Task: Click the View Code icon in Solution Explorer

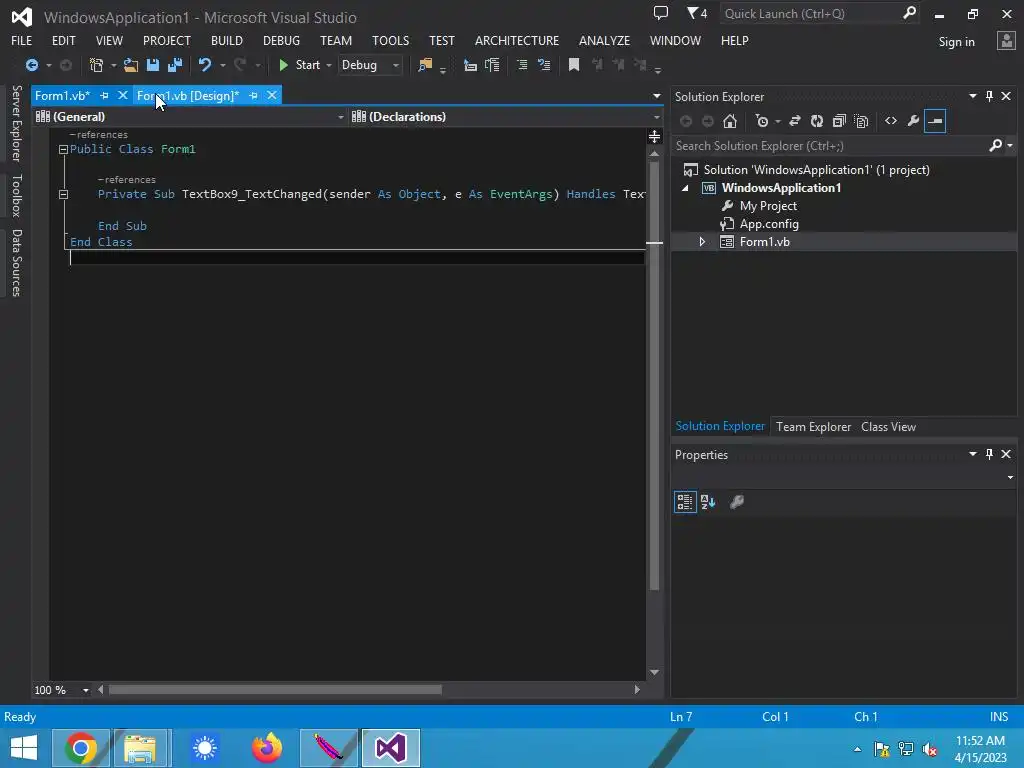Action: point(891,121)
